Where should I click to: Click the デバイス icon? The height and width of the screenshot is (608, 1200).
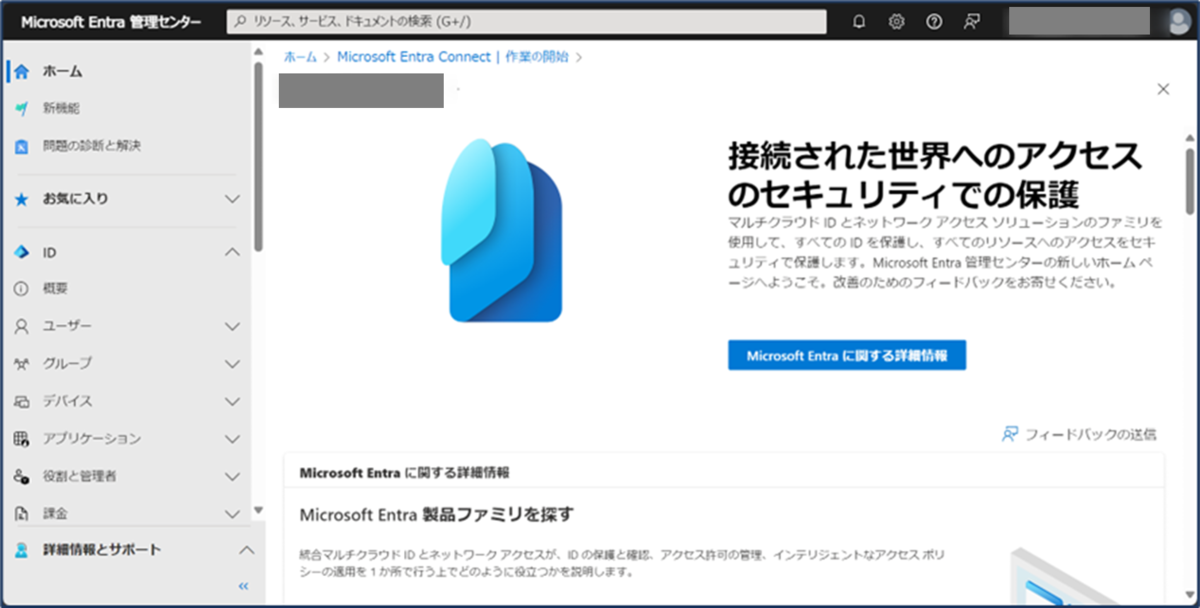22,402
